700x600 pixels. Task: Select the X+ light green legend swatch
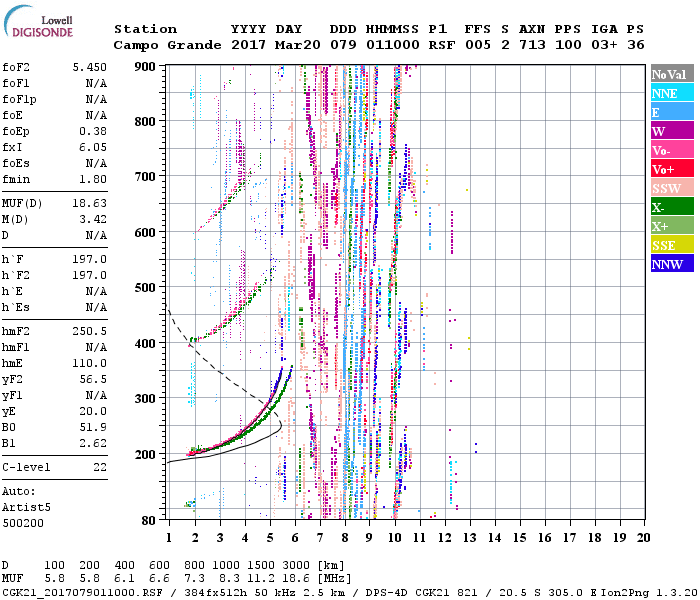[672, 226]
